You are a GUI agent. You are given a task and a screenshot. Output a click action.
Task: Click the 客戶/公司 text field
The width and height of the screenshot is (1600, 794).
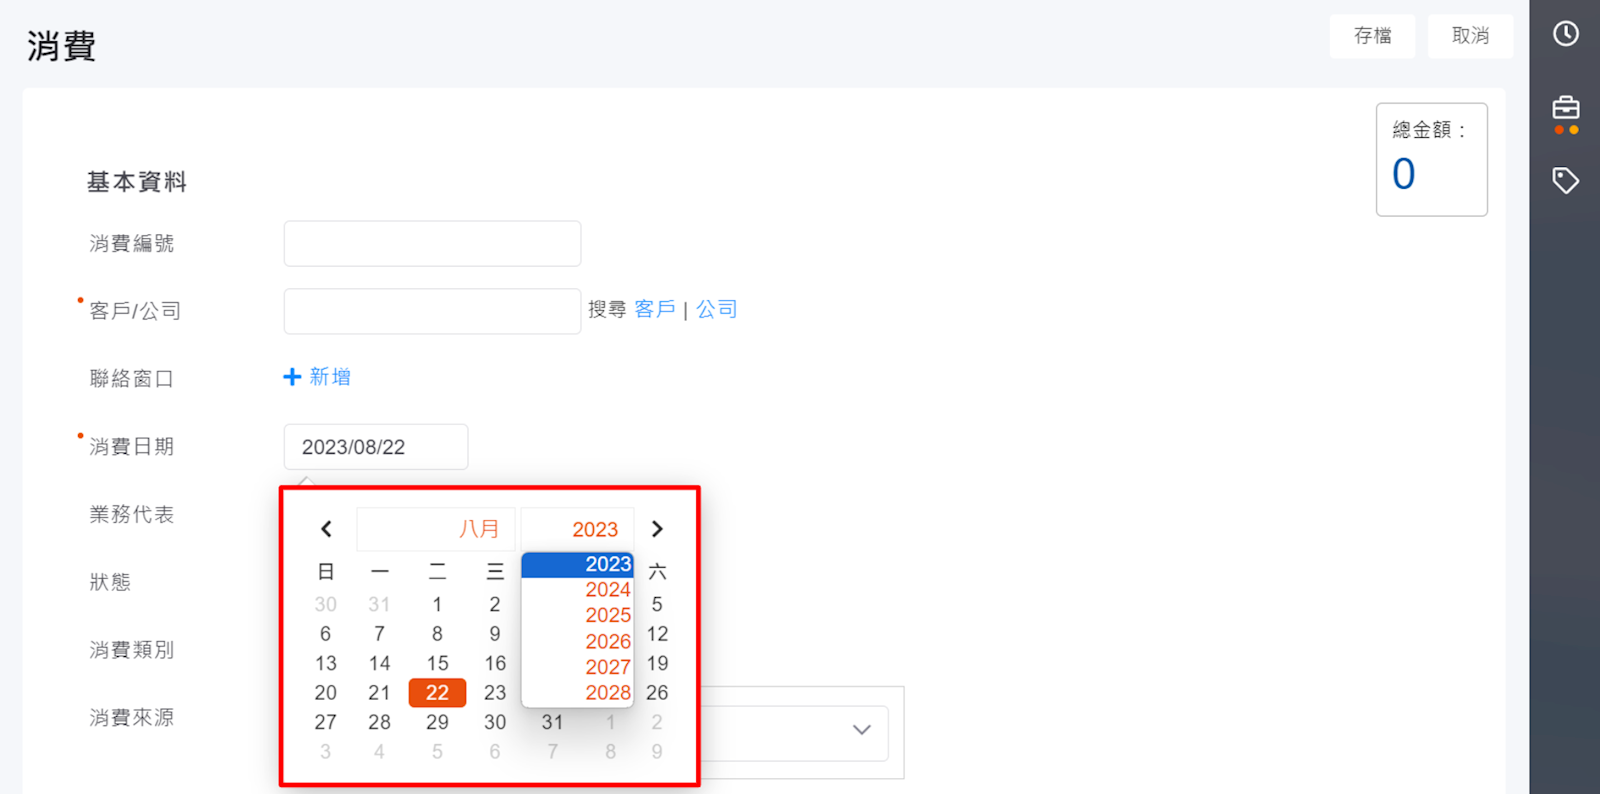tap(432, 312)
